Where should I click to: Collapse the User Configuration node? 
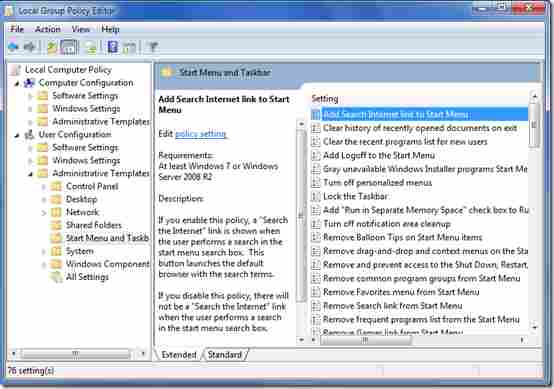[17, 135]
